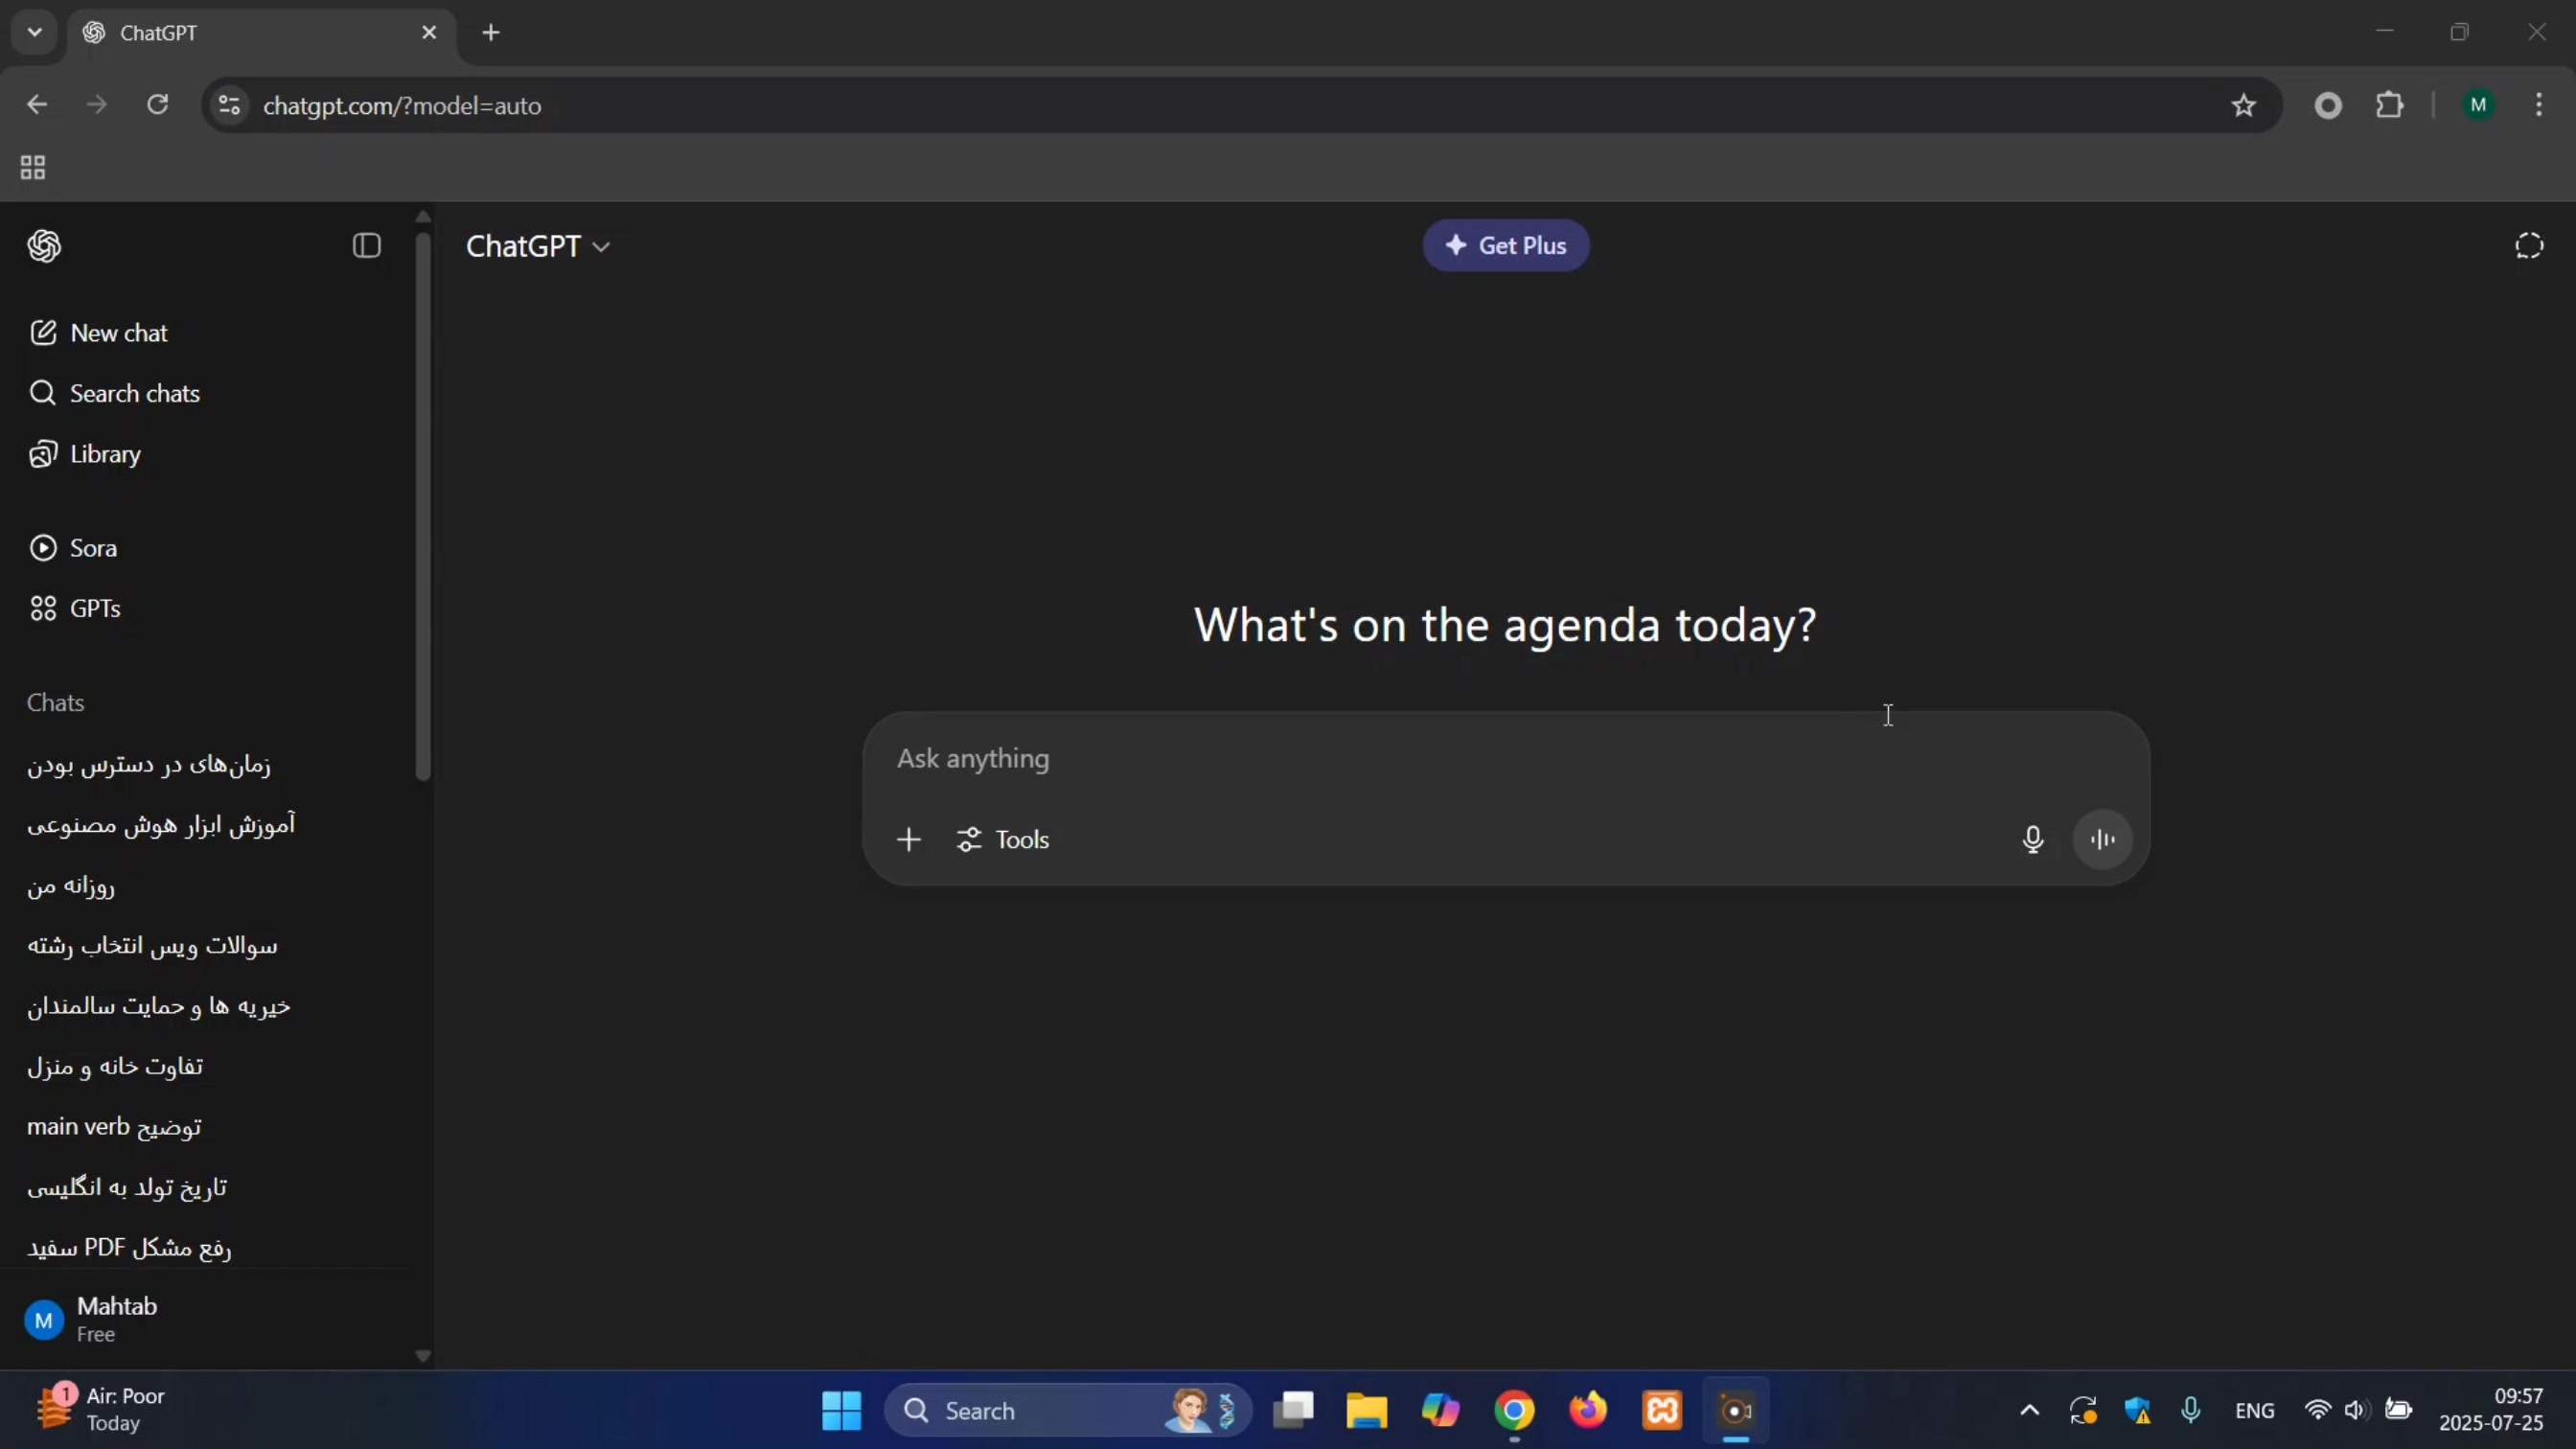Open File Explorer from taskbar
Screen dimensions: 2576x1449
tap(1366, 1411)
